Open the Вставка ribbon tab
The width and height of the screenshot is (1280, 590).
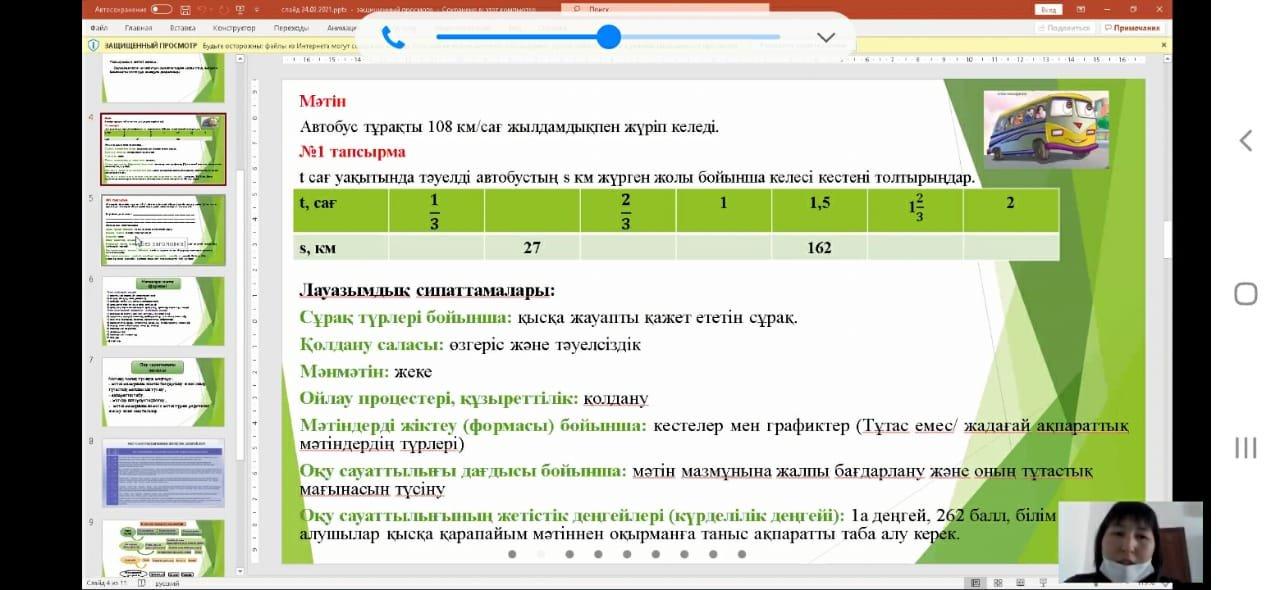183,29
